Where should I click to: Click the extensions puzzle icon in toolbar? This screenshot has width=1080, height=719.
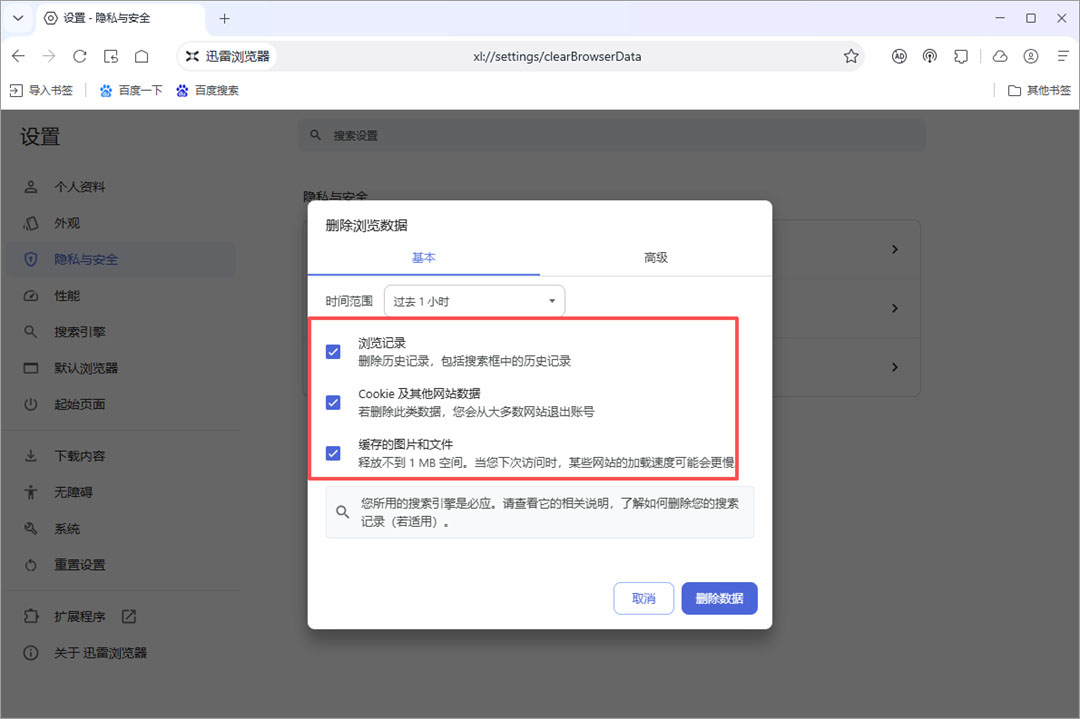961,56
